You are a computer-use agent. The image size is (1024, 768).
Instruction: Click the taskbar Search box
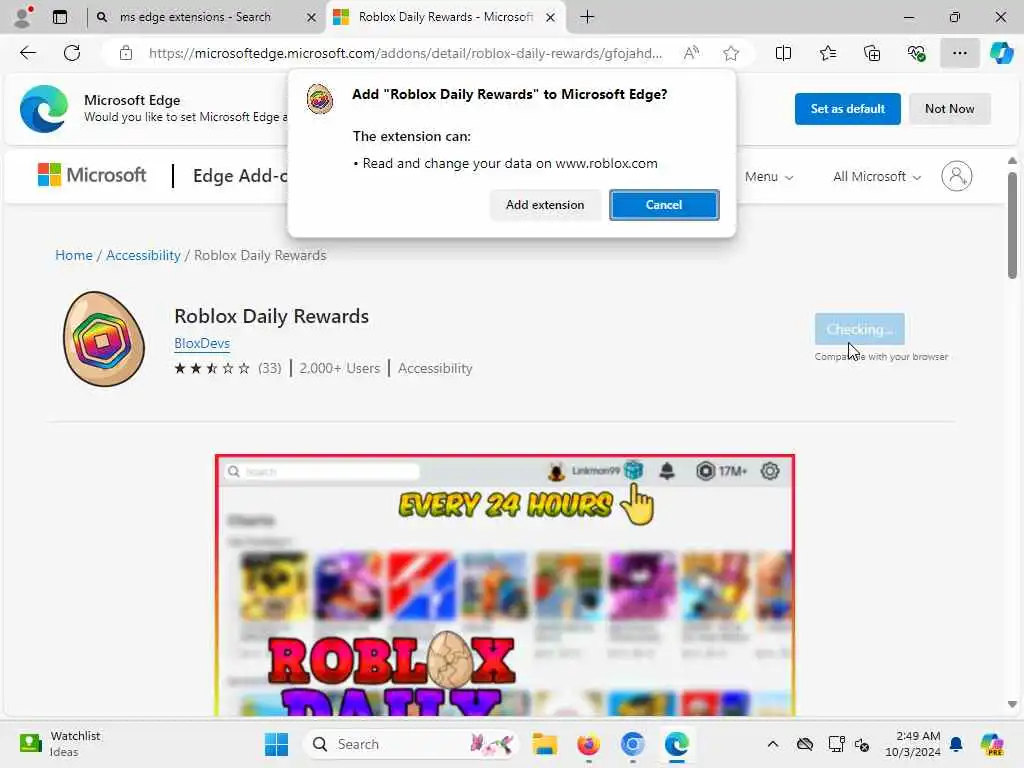pyautogui.click(x=410, y=744)
